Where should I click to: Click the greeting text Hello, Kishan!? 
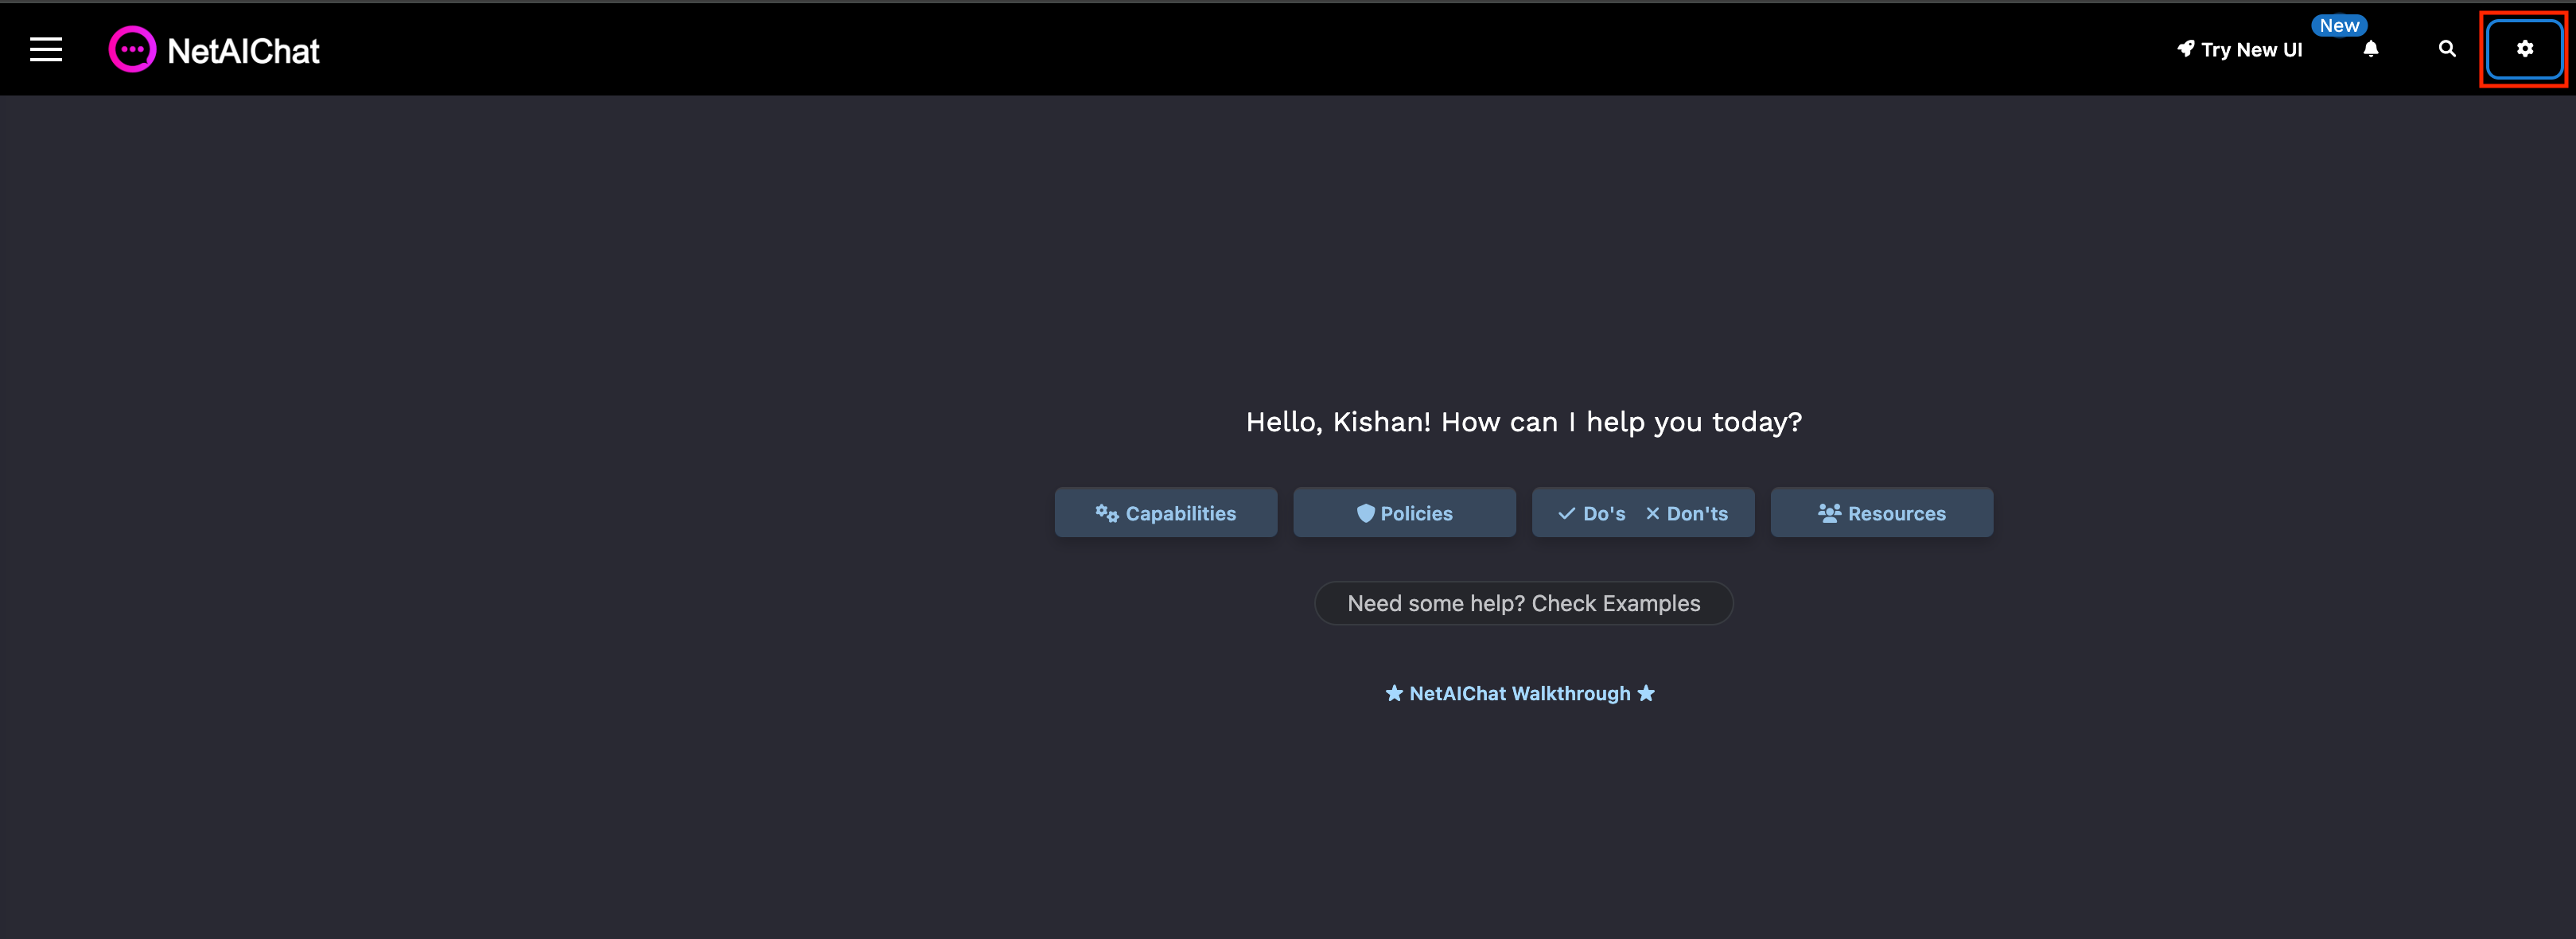[x=1338, y=422]
